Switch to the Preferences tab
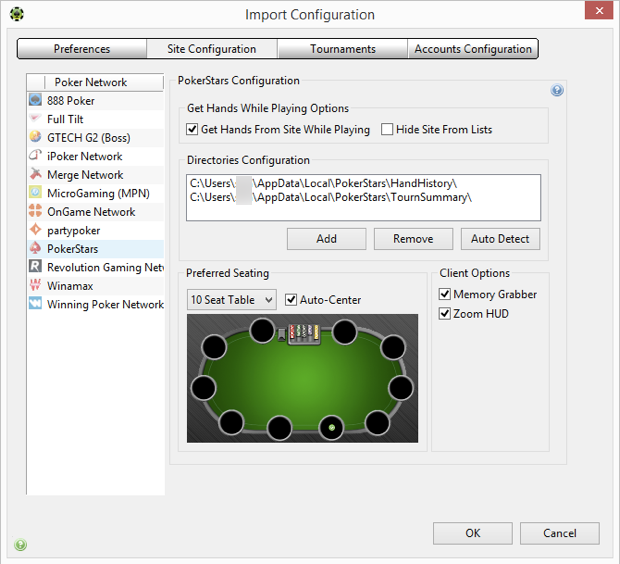The width and height of the screenshot is (620, 564). (x=82, y=49)
